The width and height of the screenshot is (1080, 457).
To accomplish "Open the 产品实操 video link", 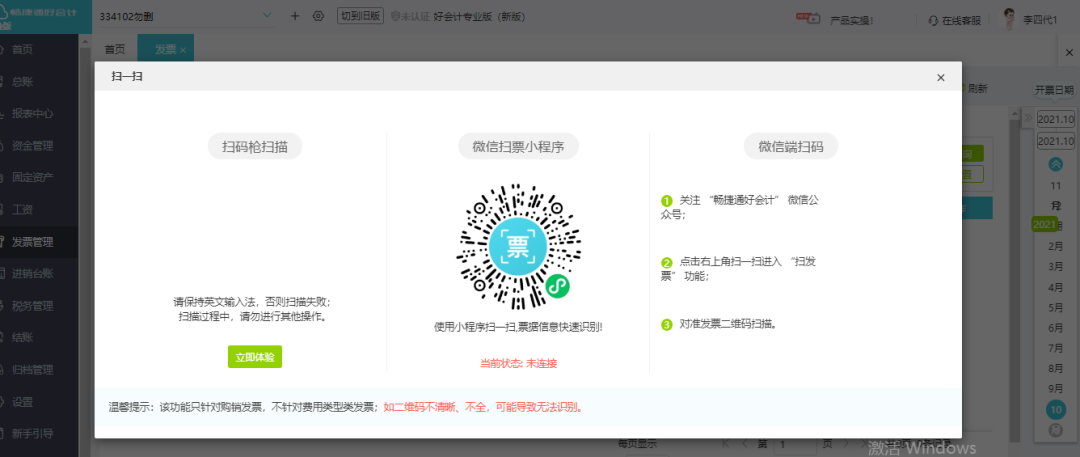I will [851, 20].
